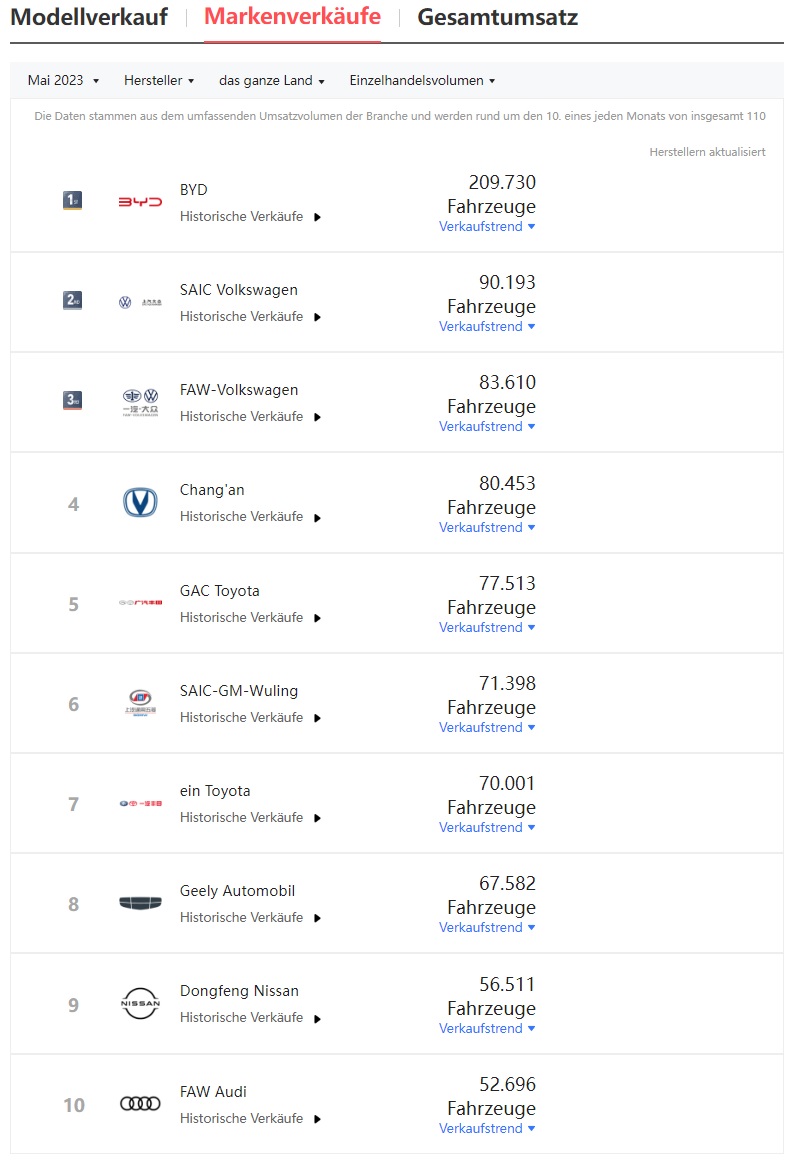Click the Dongfeng Nissan logo
Screen dimensions: 796x1164
(140, 1003)
